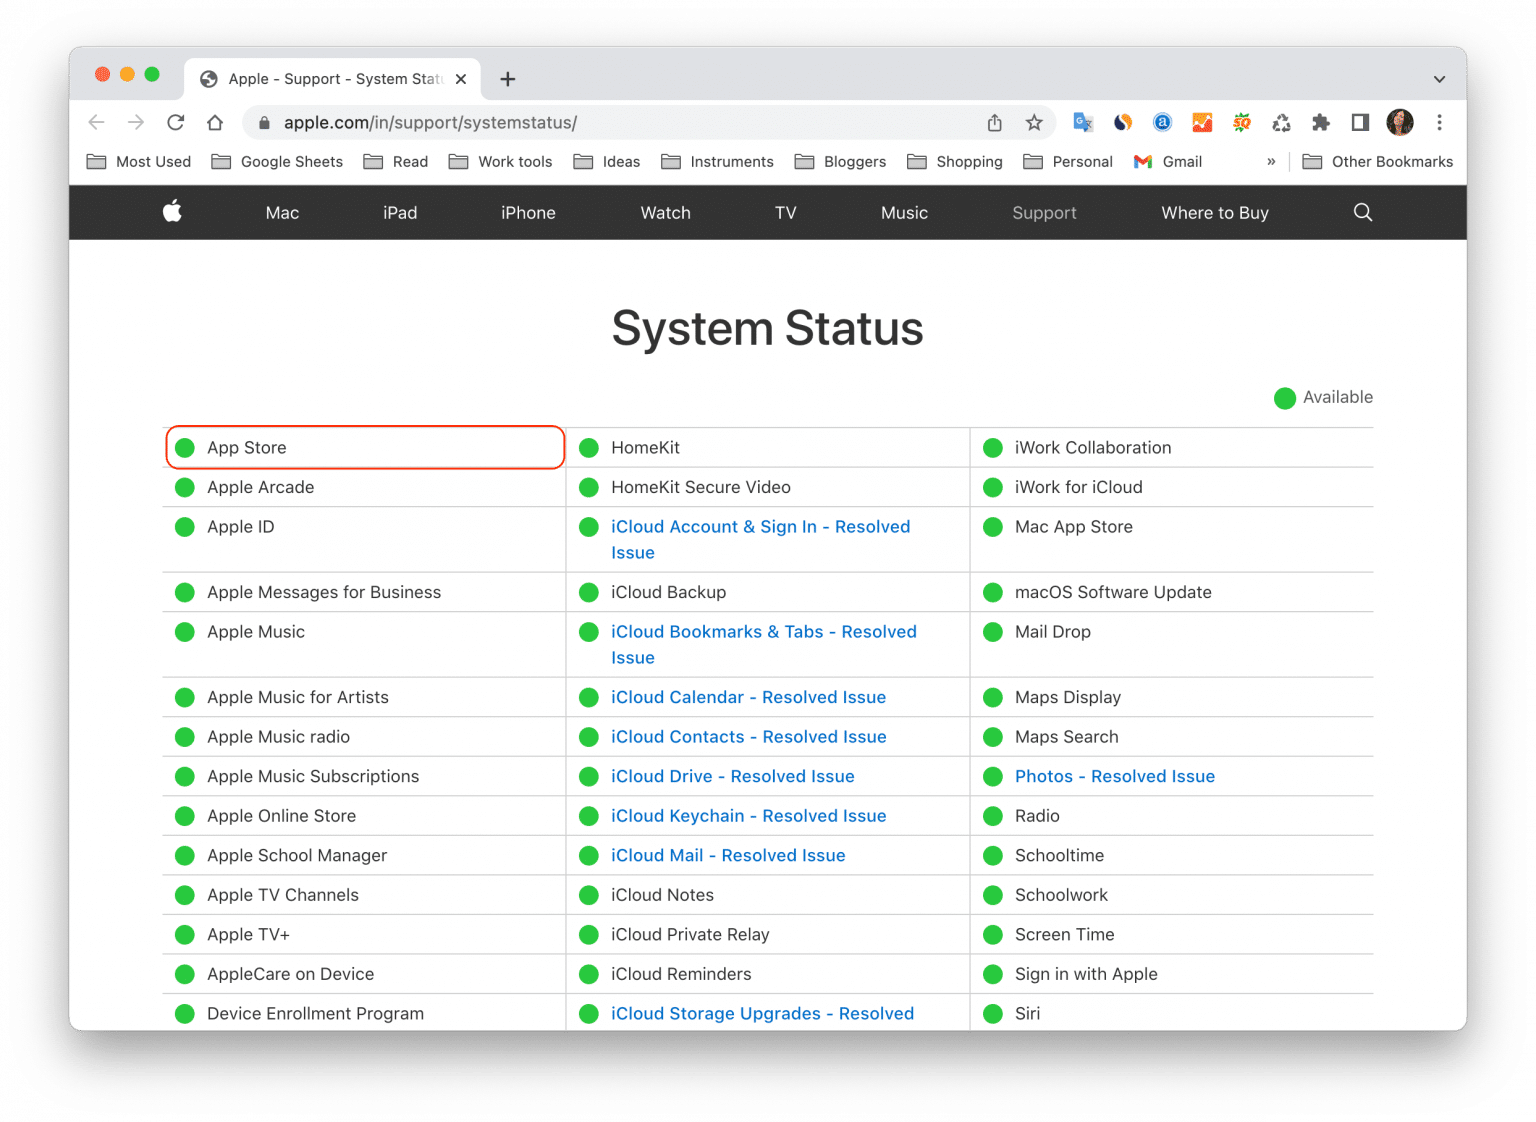
Task: Click the Apple logo in the navigation bar
Action: click(172, 212)
